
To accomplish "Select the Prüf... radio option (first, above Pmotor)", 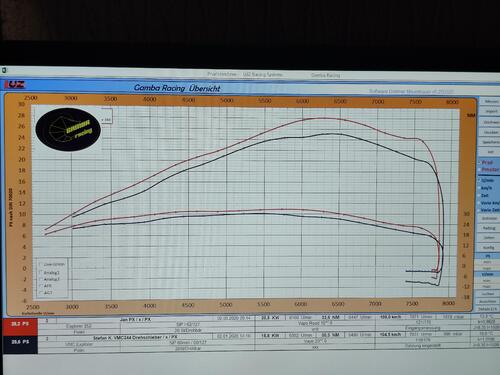I will pyautogui.click(x=480, y=162).
